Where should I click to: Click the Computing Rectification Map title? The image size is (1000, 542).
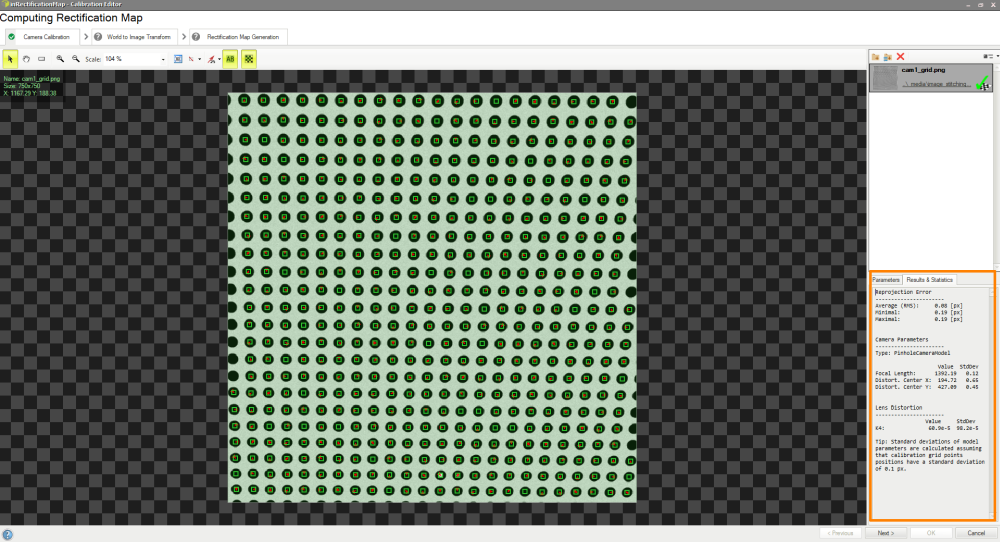click(71, 18)
